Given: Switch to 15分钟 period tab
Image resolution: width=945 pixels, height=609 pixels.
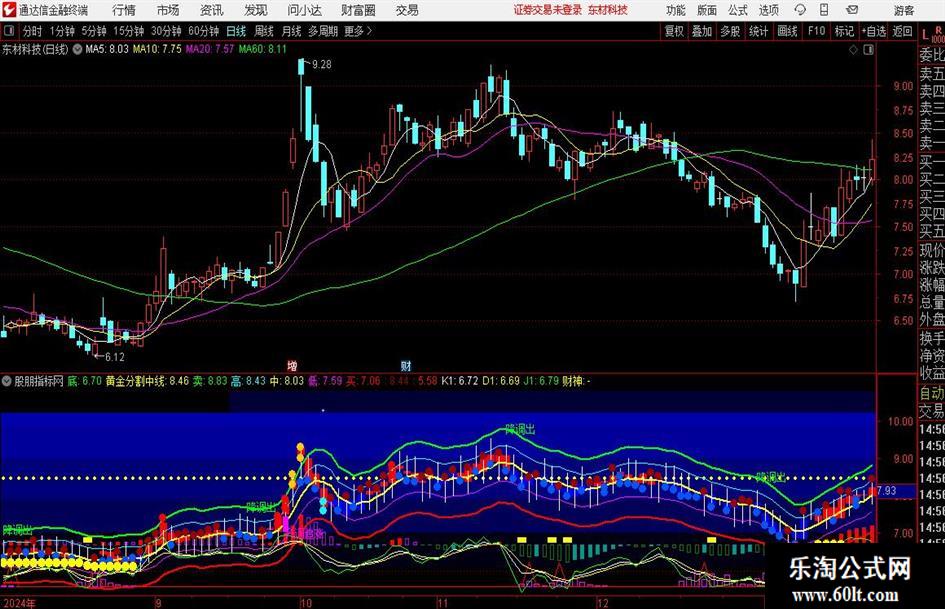Looking at the screenshot, I should pos(128,31).
